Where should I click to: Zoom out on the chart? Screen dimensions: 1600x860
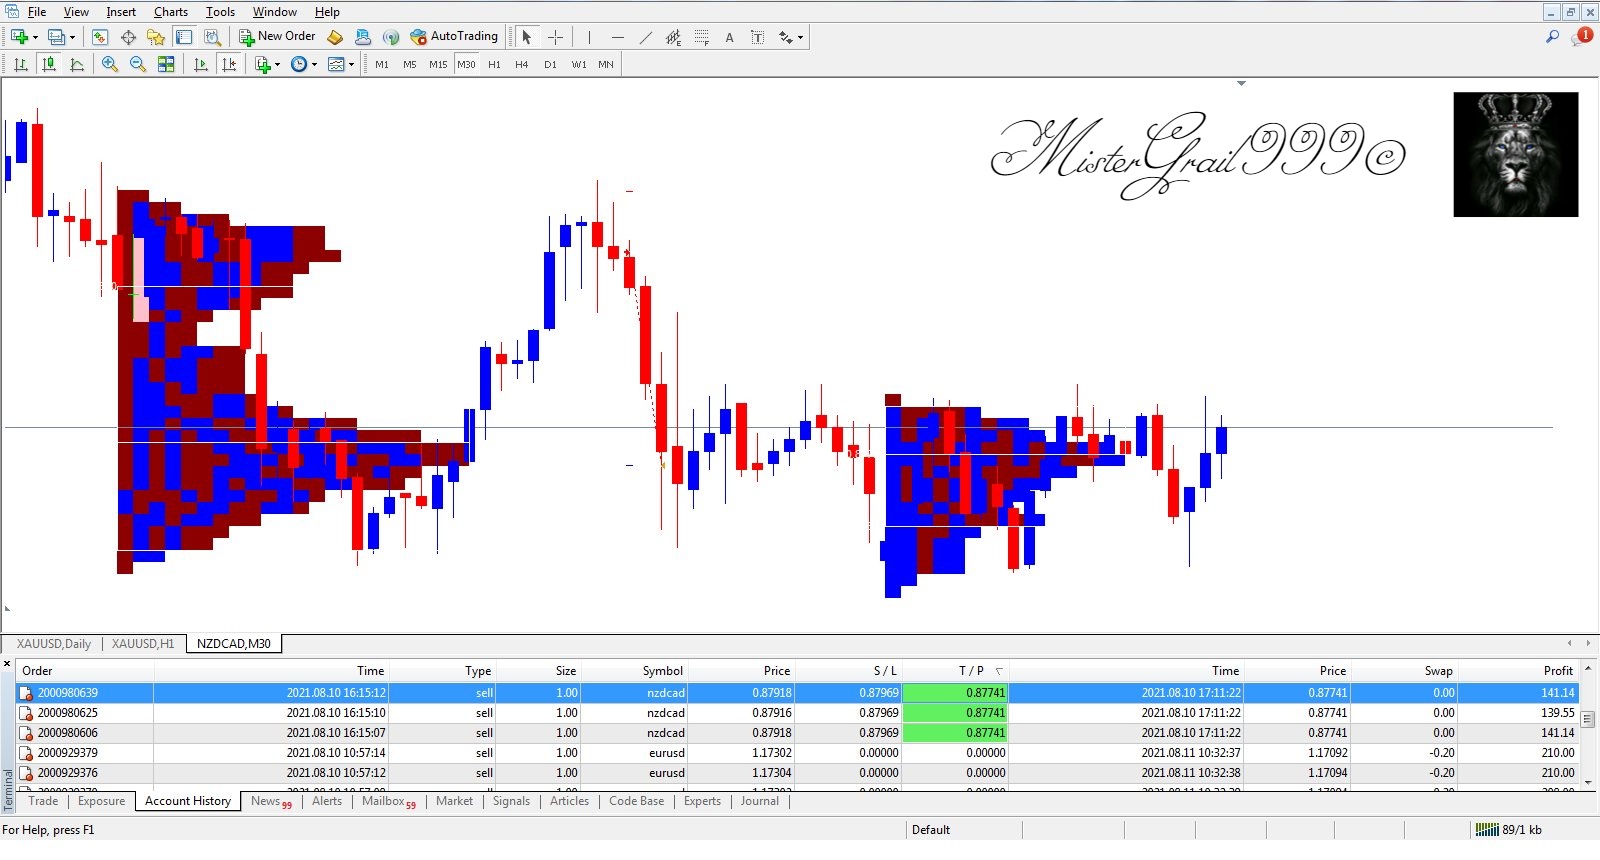(138, 64)
